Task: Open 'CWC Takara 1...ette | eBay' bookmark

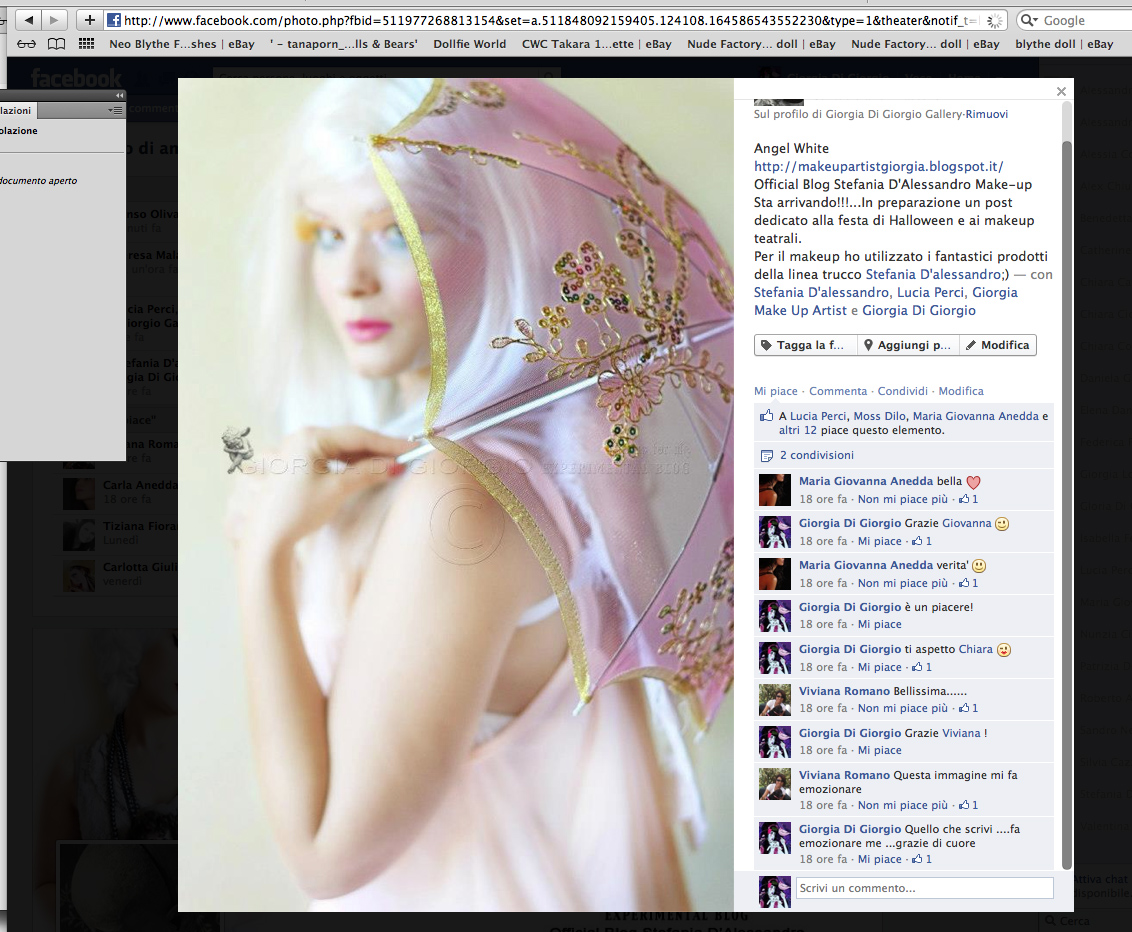Action: click(x=596, y=44)
